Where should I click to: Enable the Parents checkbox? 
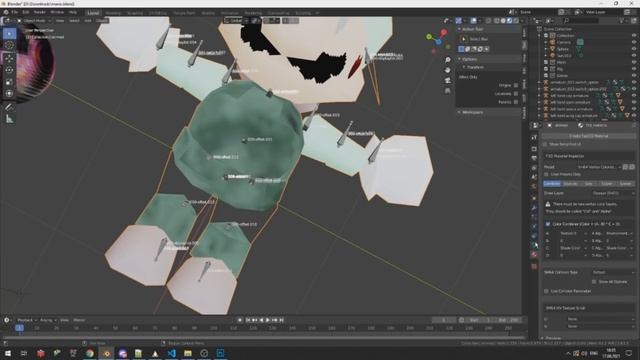[516, 102]
